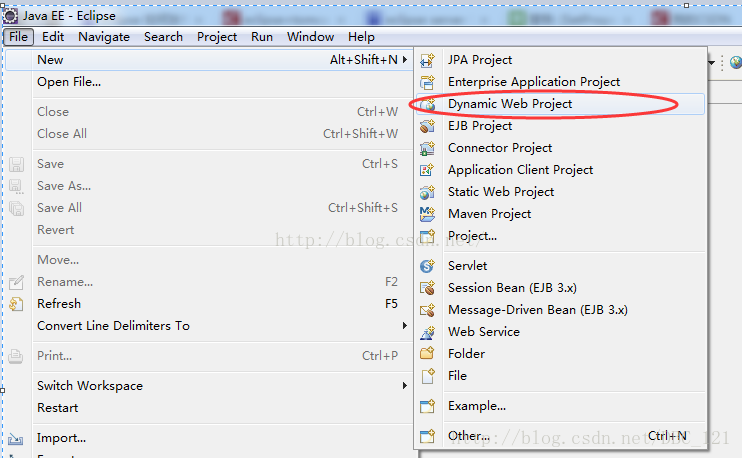Open the Project menu
742x458 pixels.
217,36
